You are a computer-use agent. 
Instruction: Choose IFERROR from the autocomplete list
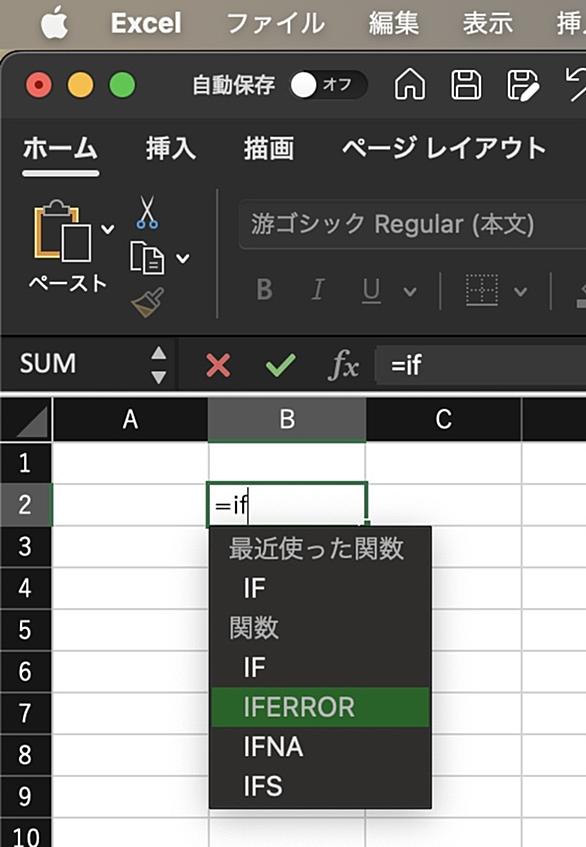320,707
